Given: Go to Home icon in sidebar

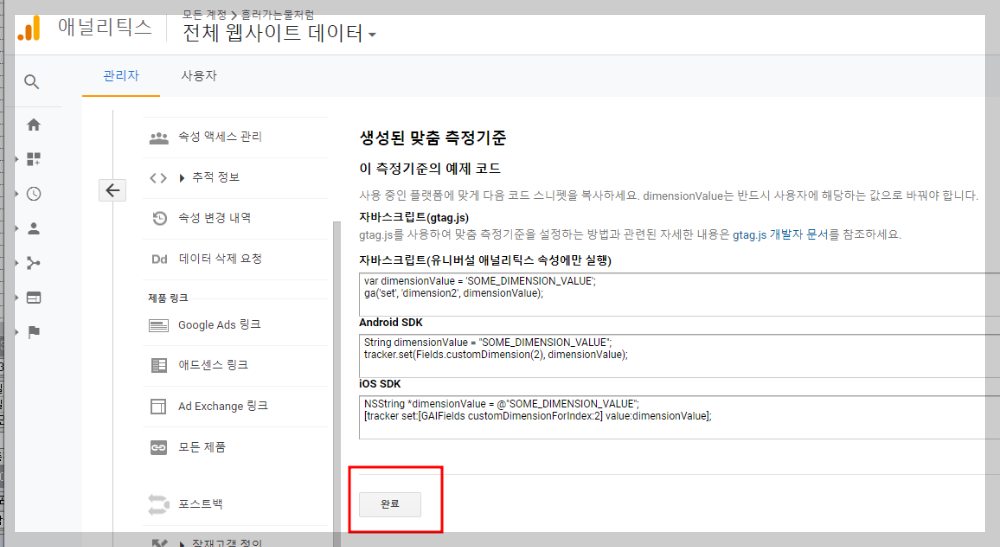Looking at the screenshot, I should tap(34, 124).
